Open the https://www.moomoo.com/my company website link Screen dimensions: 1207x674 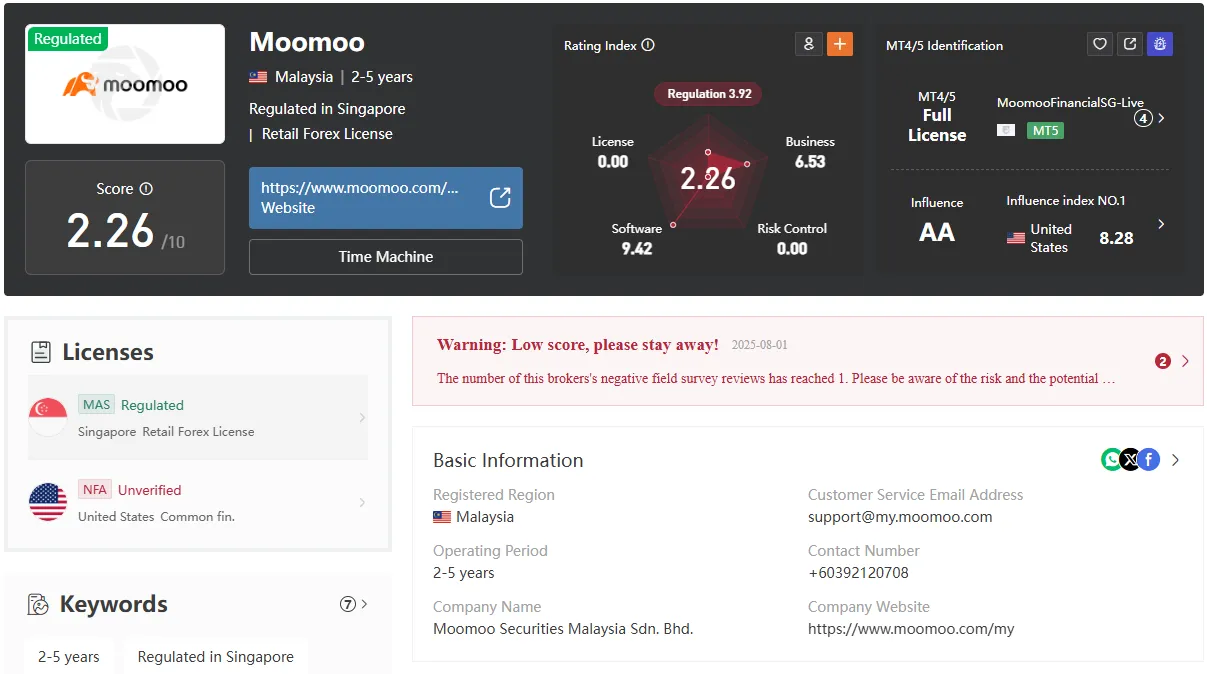tap(911, 629)
